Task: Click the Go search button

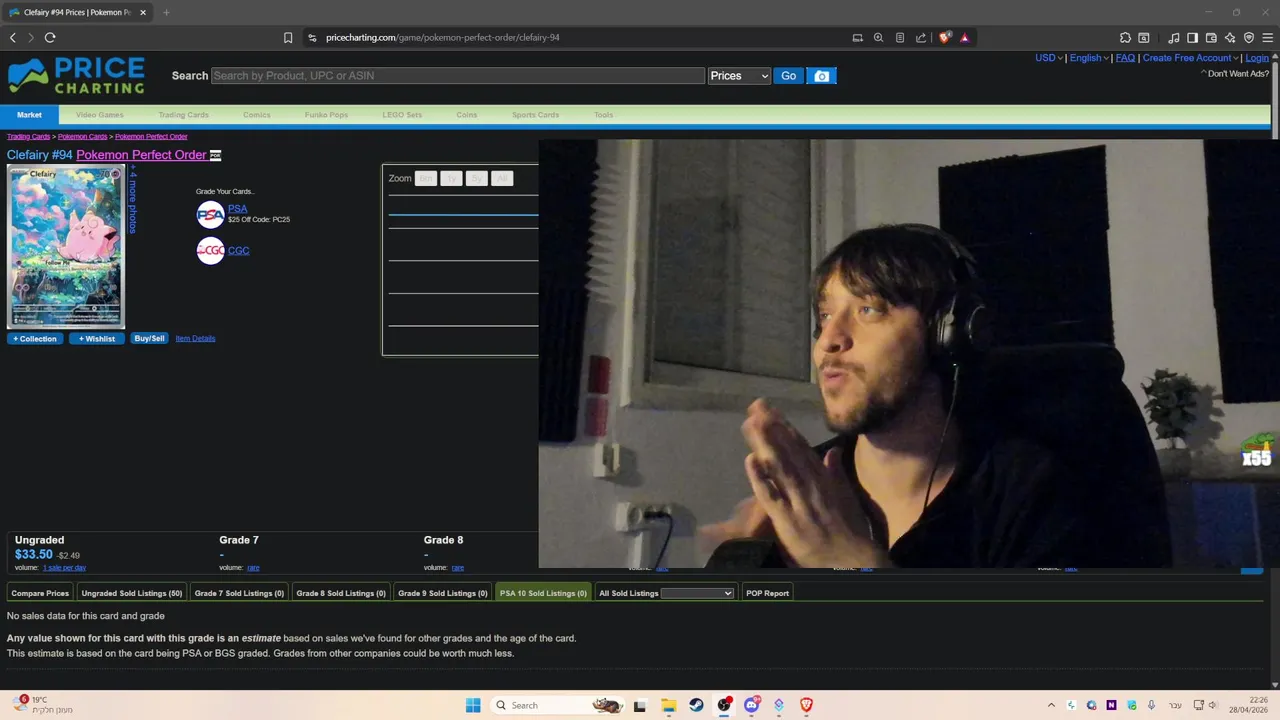Action: 789,76
